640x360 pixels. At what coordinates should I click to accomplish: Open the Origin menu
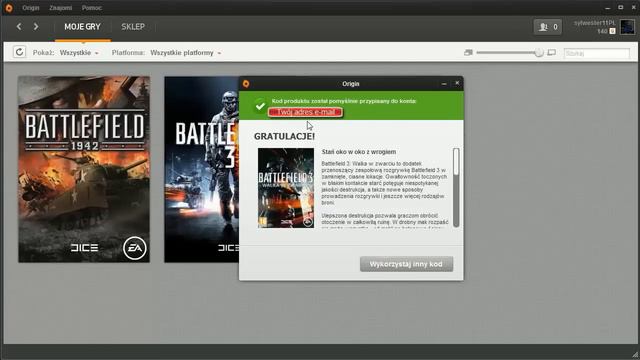[31, 8]
